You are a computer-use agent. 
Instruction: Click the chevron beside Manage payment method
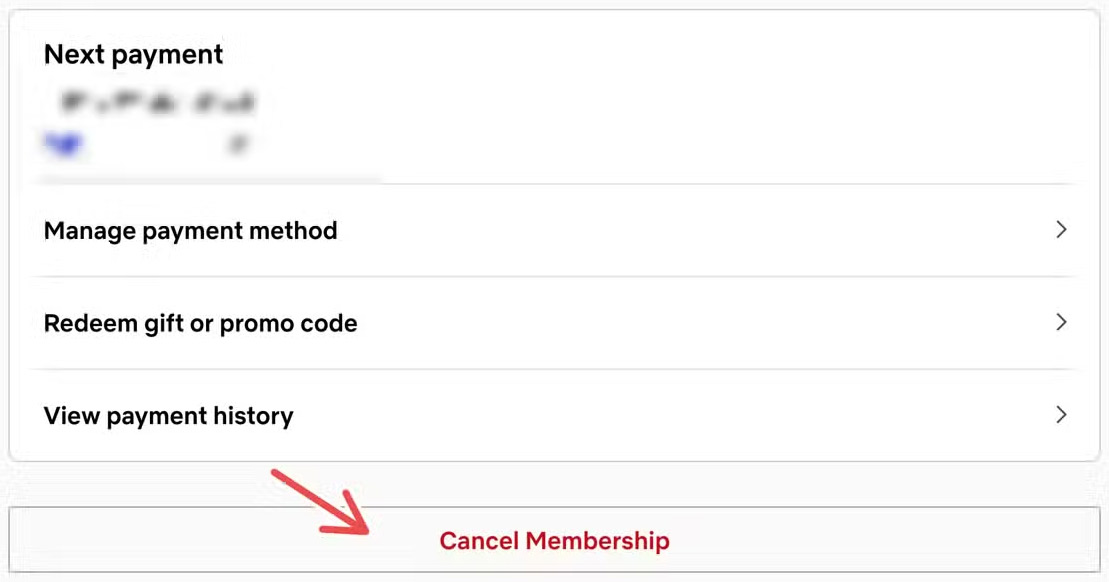[x=1062, y=230]
